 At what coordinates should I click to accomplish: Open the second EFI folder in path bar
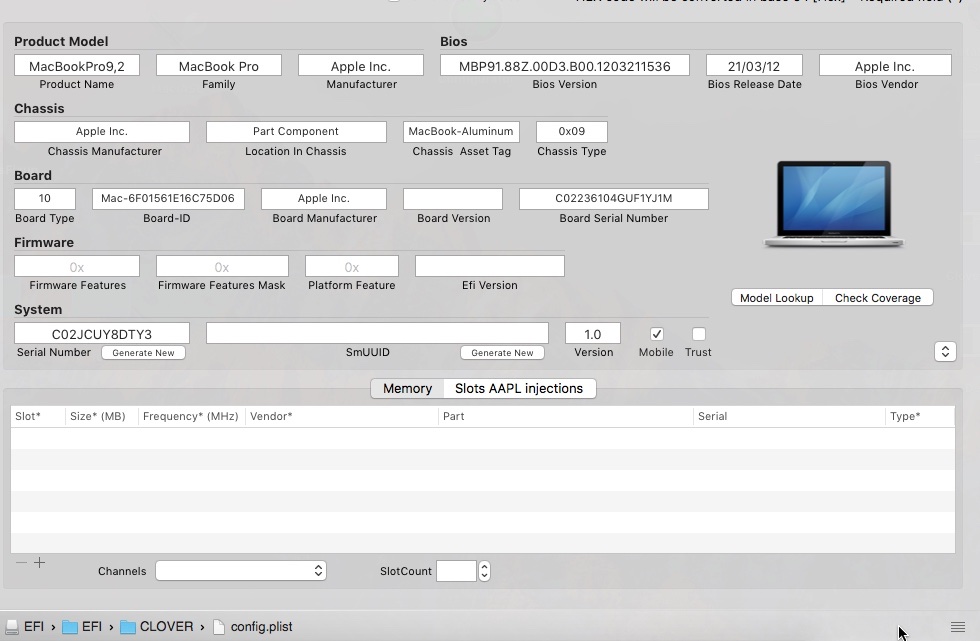click(x=82, y=627)
